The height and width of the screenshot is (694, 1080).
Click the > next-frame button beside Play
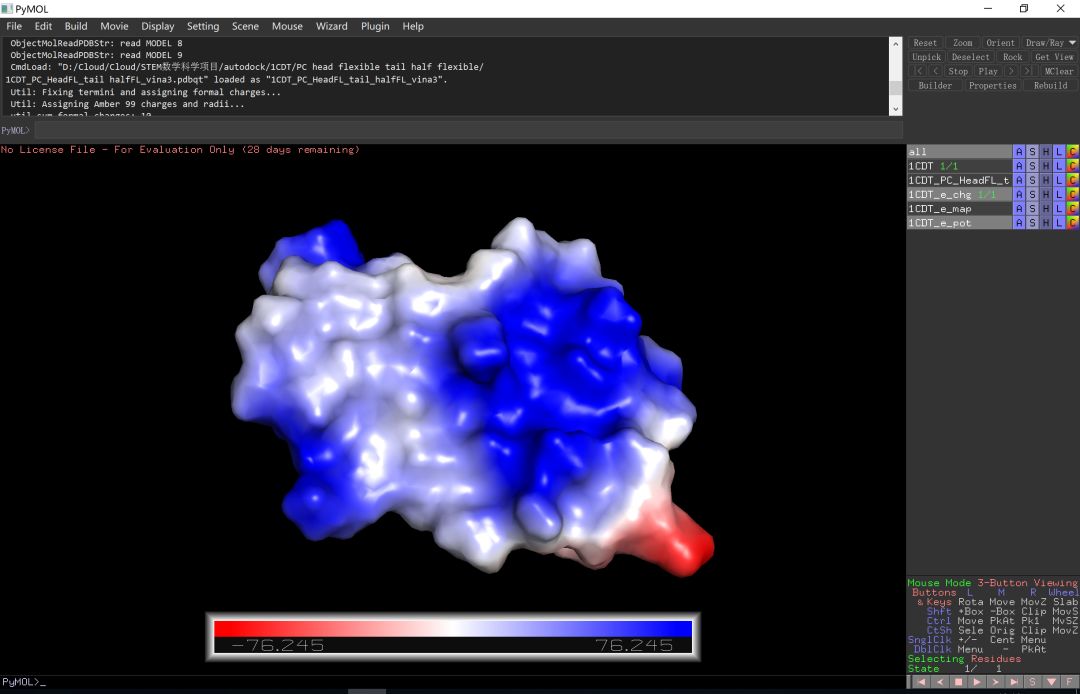1011,71
